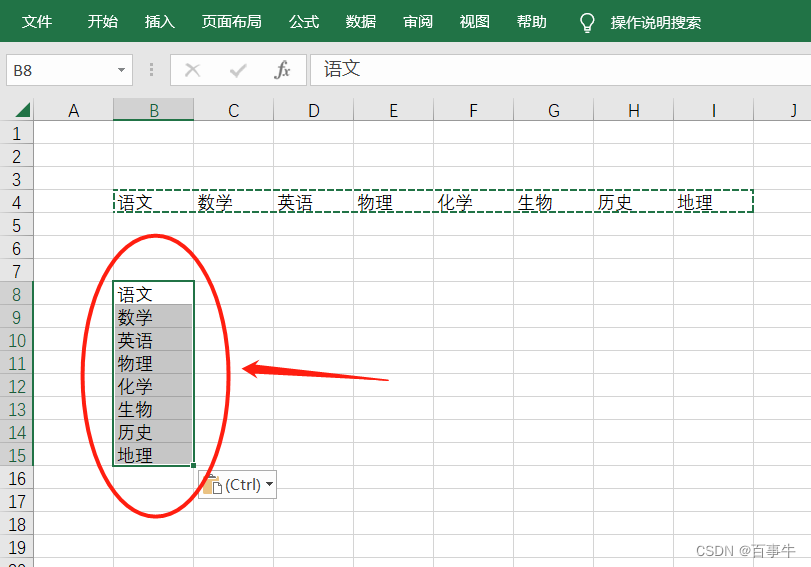This screenshot has height=567, width=811.
Task: Open the 帮助 tab
Action: (531, 22)
